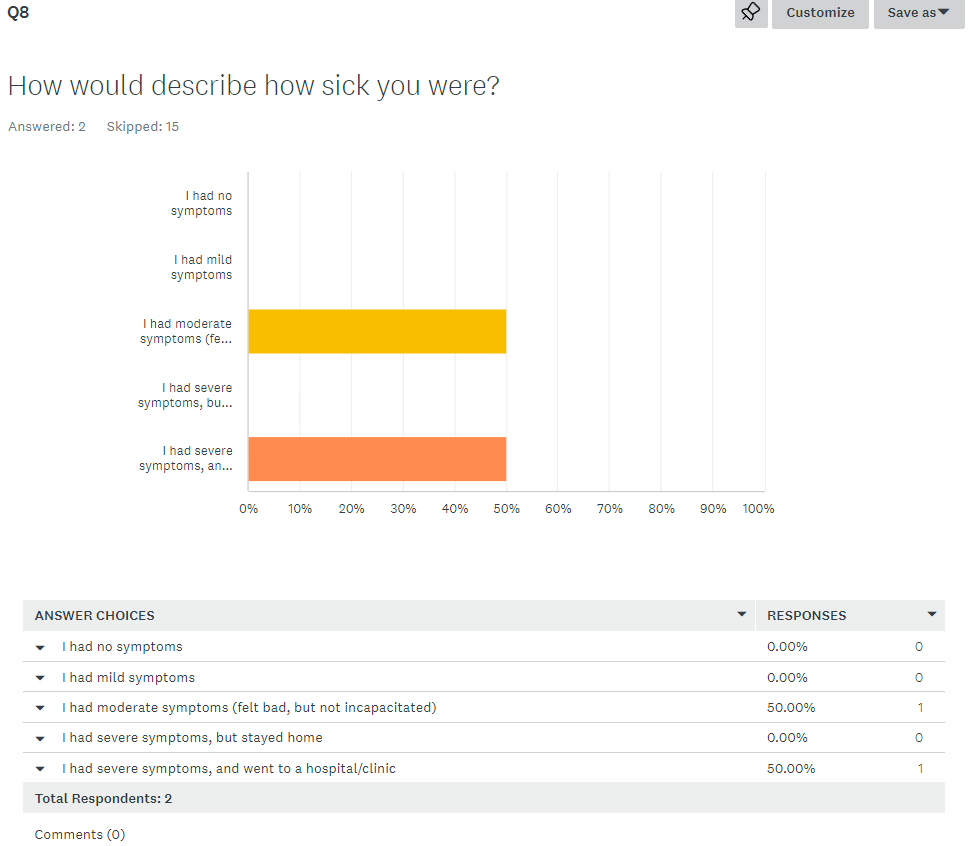This screenshot has width=968, height=846.
Task: Click response count 1 for hospital/clinic
Action: click(919, 769)
